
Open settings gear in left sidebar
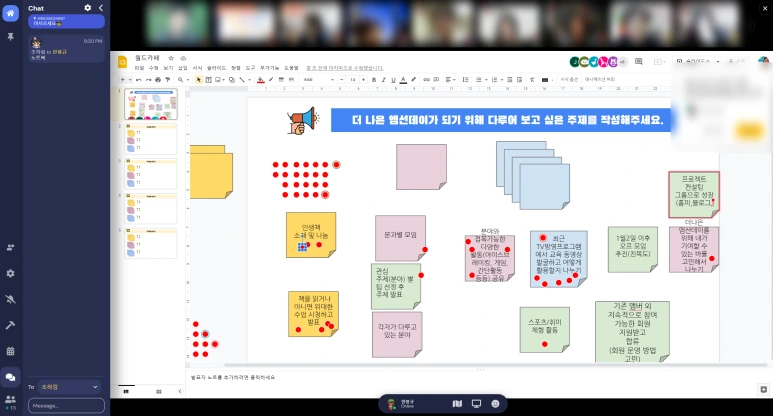[x=10, y=274]
